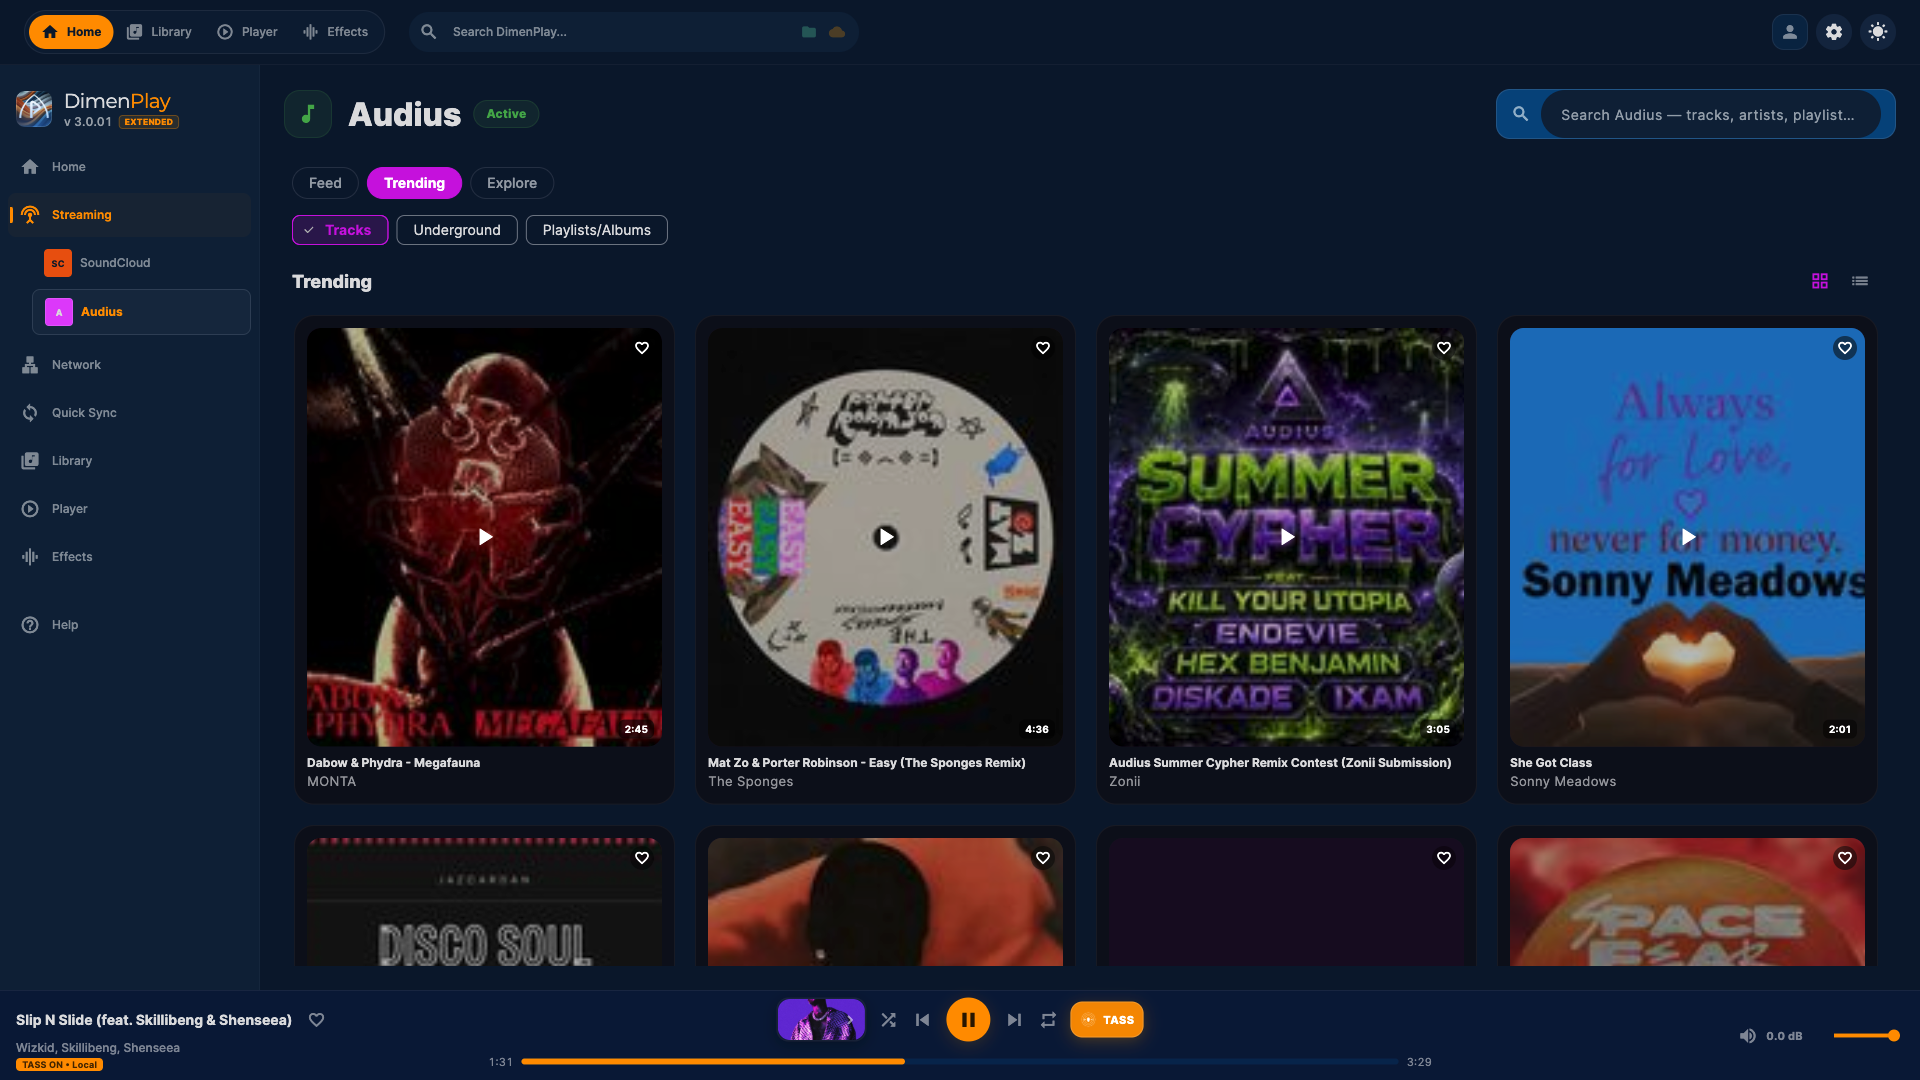This screenshot has width=1920, height=1080.
Task: Click the green folder icon in search bar
Action: (x=809, y=32)
